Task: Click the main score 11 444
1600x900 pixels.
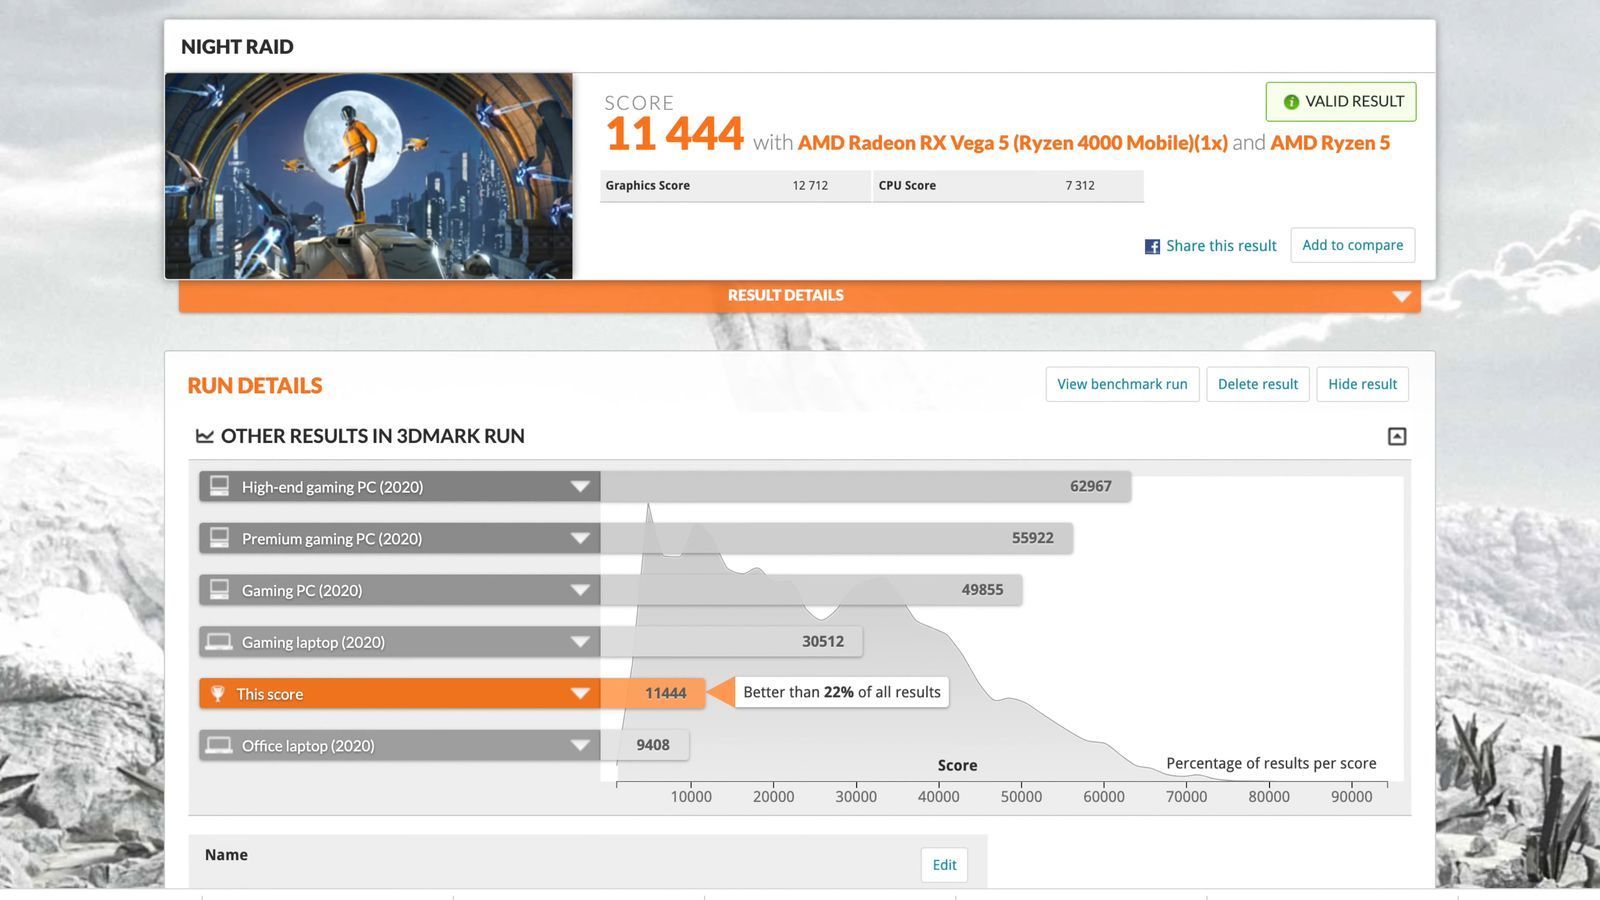Action: pos(675,134)
